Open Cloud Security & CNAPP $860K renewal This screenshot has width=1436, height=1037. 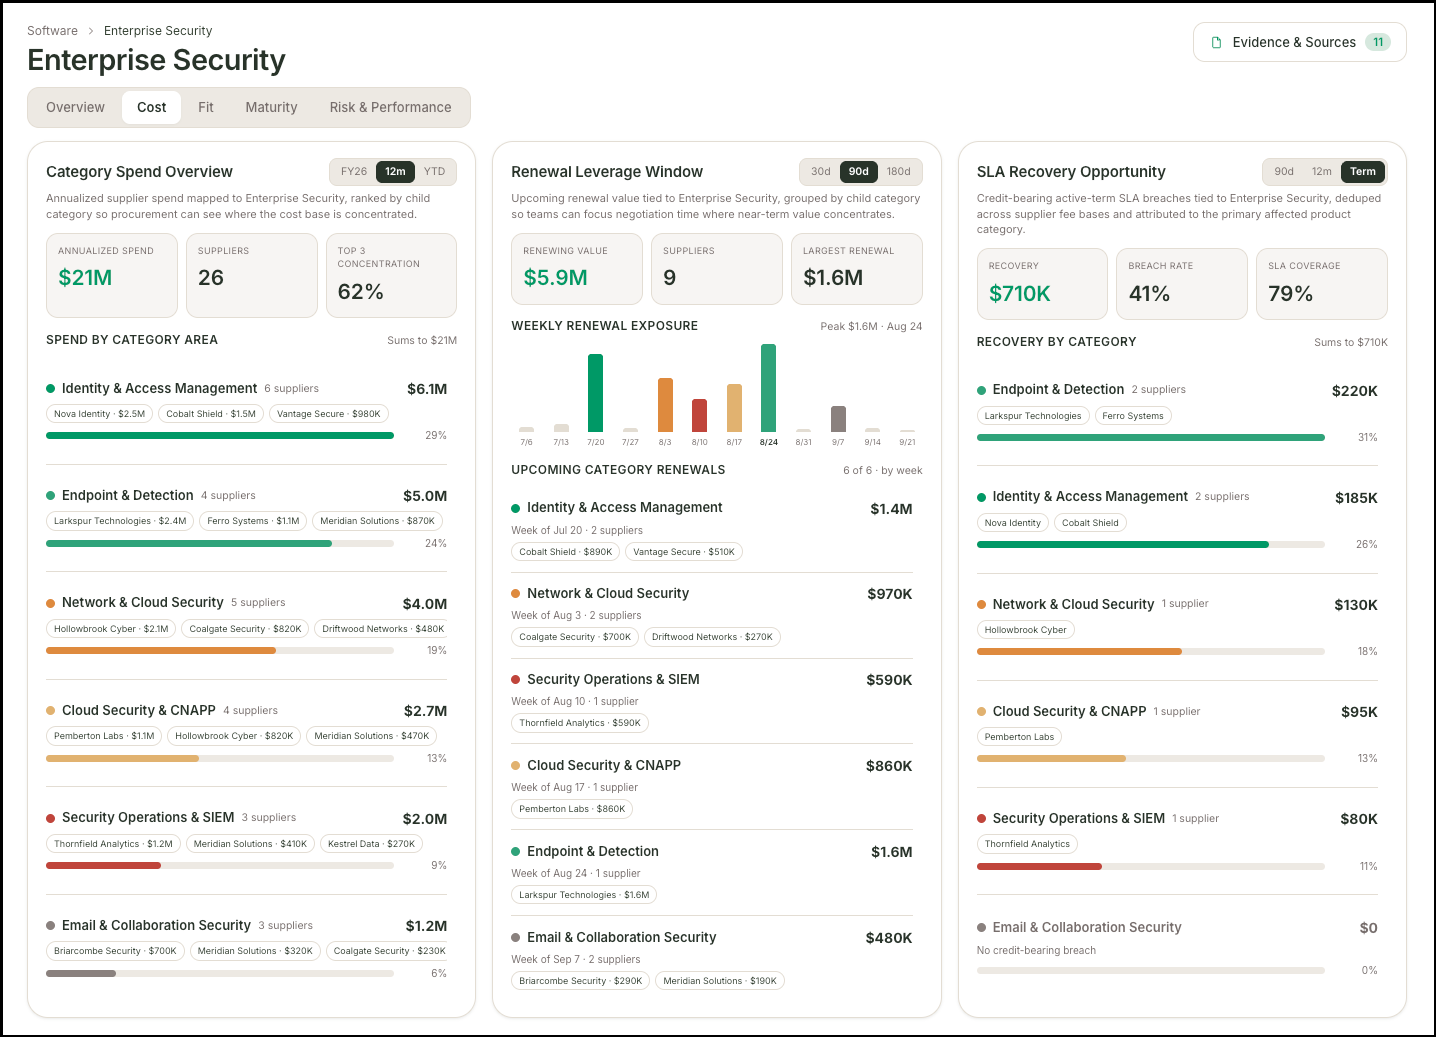pos(712,788)
